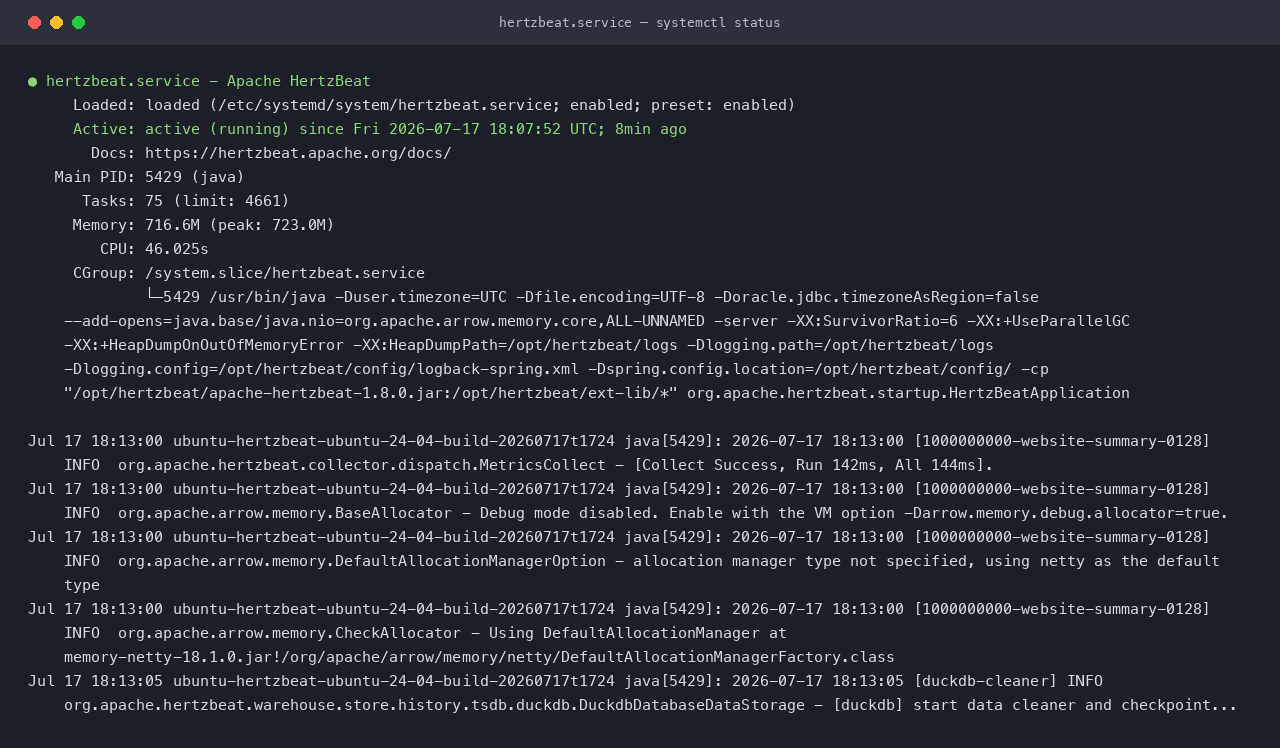The width and height of the screenshot is (1280, 748).
Task: Click the CGroup tree branch marker before 5429
Action: [154, 297]
